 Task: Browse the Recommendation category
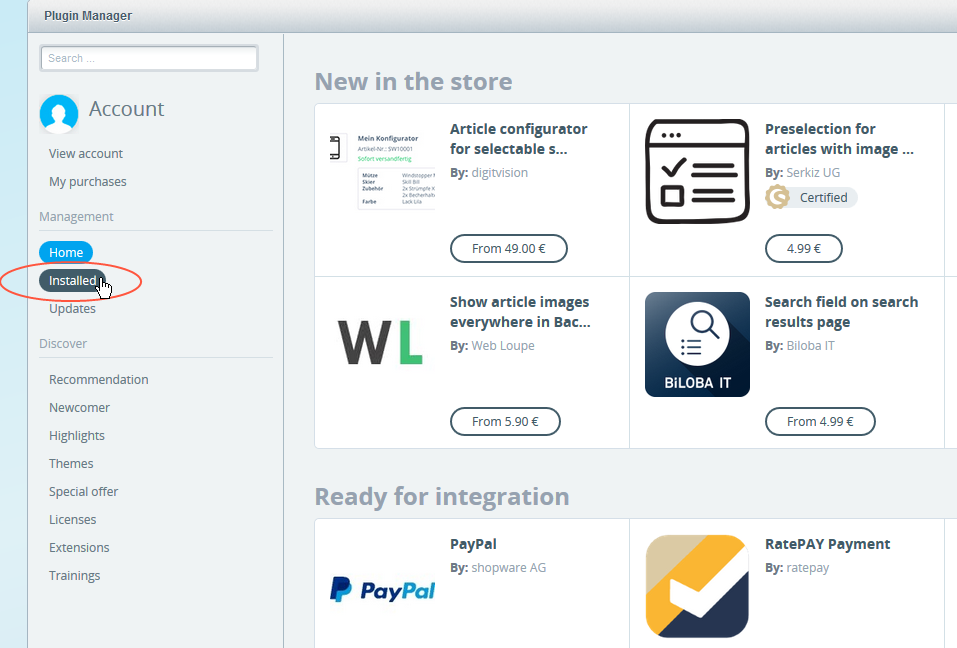pyautogui.click(x=98, y=379)
